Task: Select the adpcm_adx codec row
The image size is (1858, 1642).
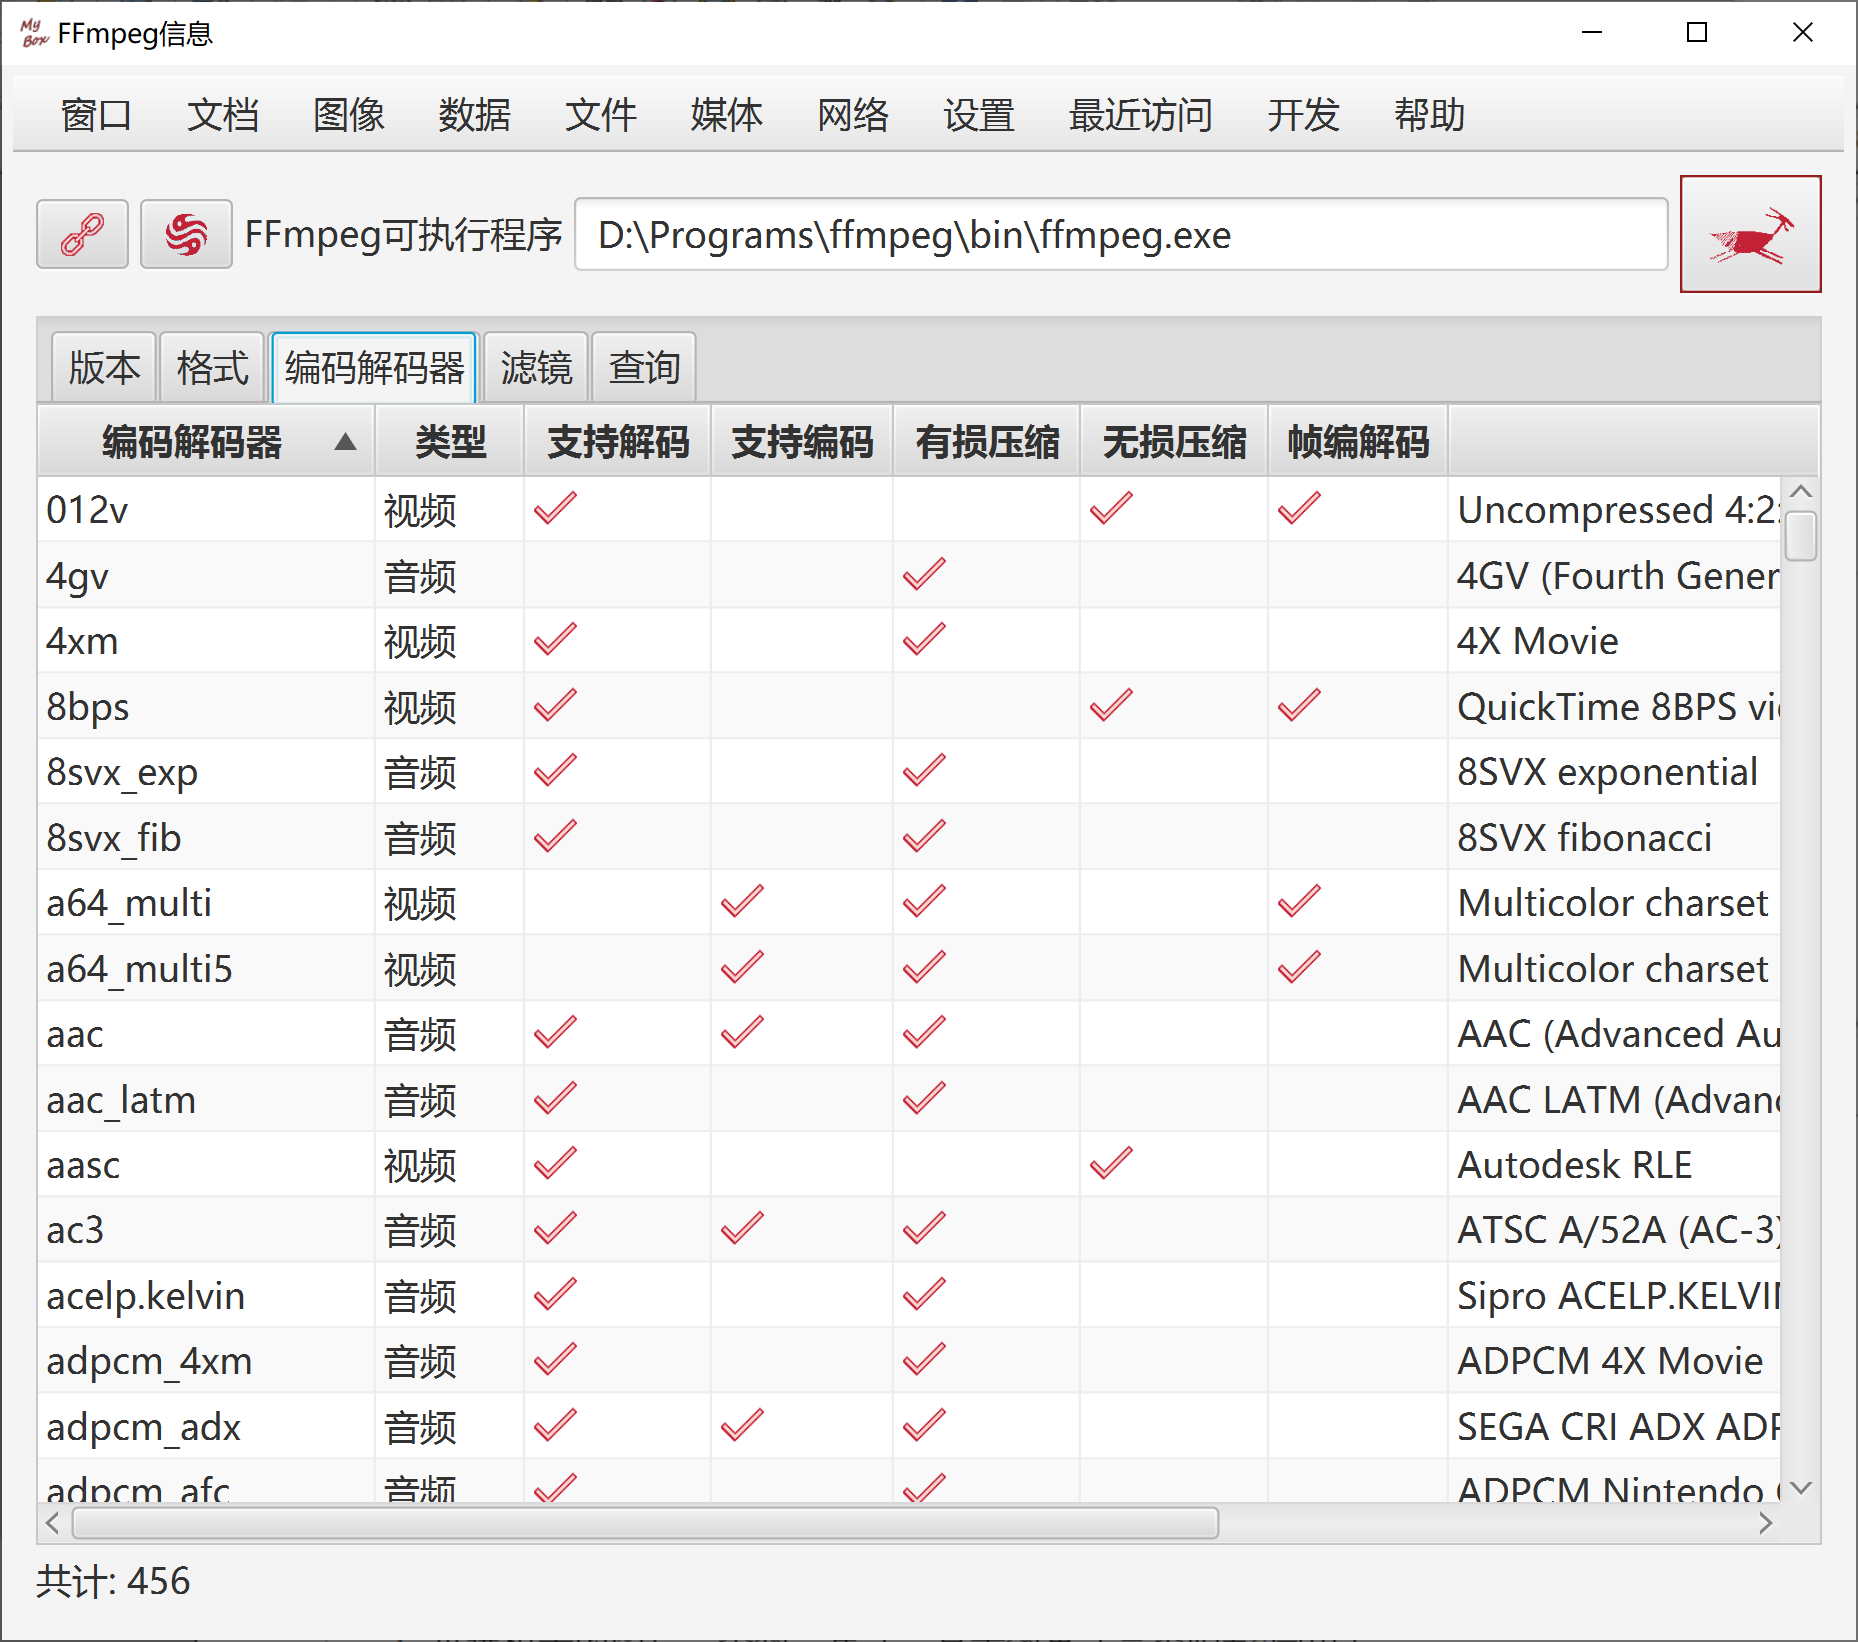Action: pyautogui.click(x=909, y=1427)
